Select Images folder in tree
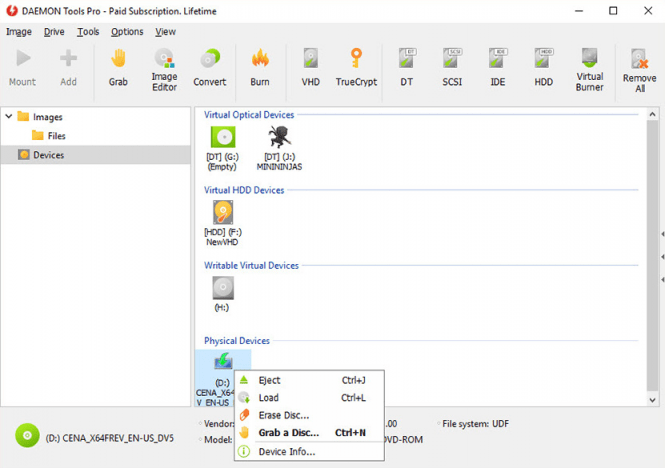The image size is (665, 468). click(x=40, y=117)
